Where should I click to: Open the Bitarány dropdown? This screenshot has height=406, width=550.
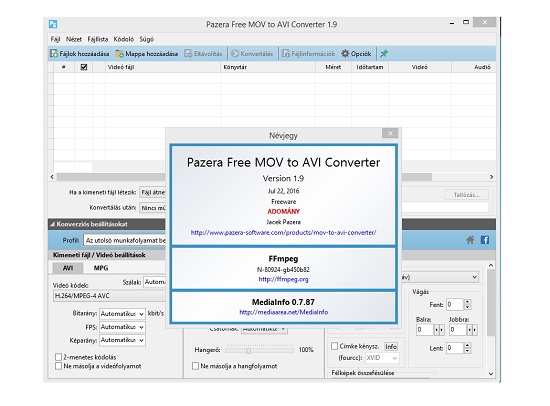pos(122,314)
